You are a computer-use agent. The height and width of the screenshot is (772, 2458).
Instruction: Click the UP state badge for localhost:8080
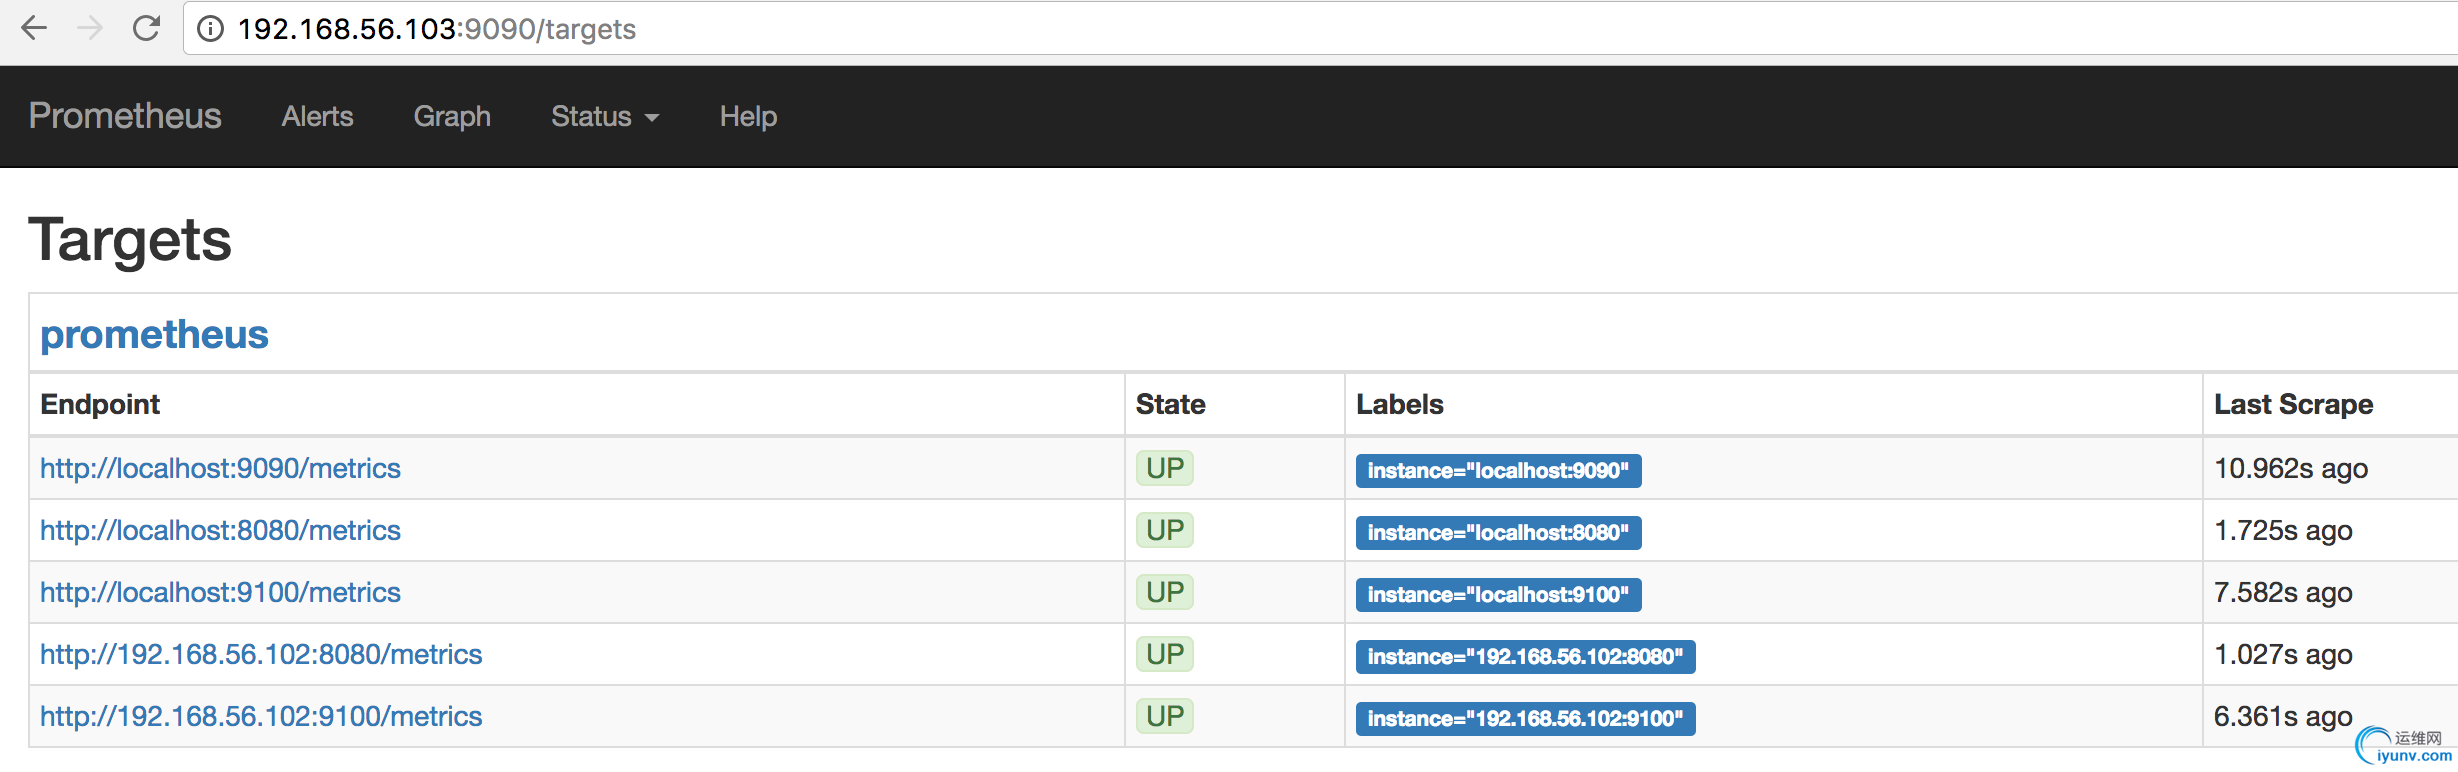(1165, 530)
